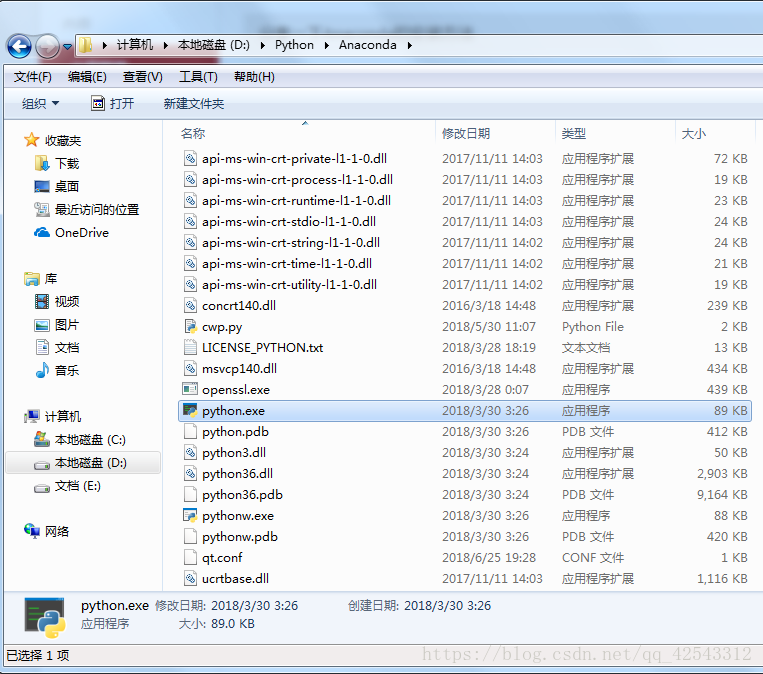Expand the arrow after Anaconda in address bar

click(x=410, y=45)
